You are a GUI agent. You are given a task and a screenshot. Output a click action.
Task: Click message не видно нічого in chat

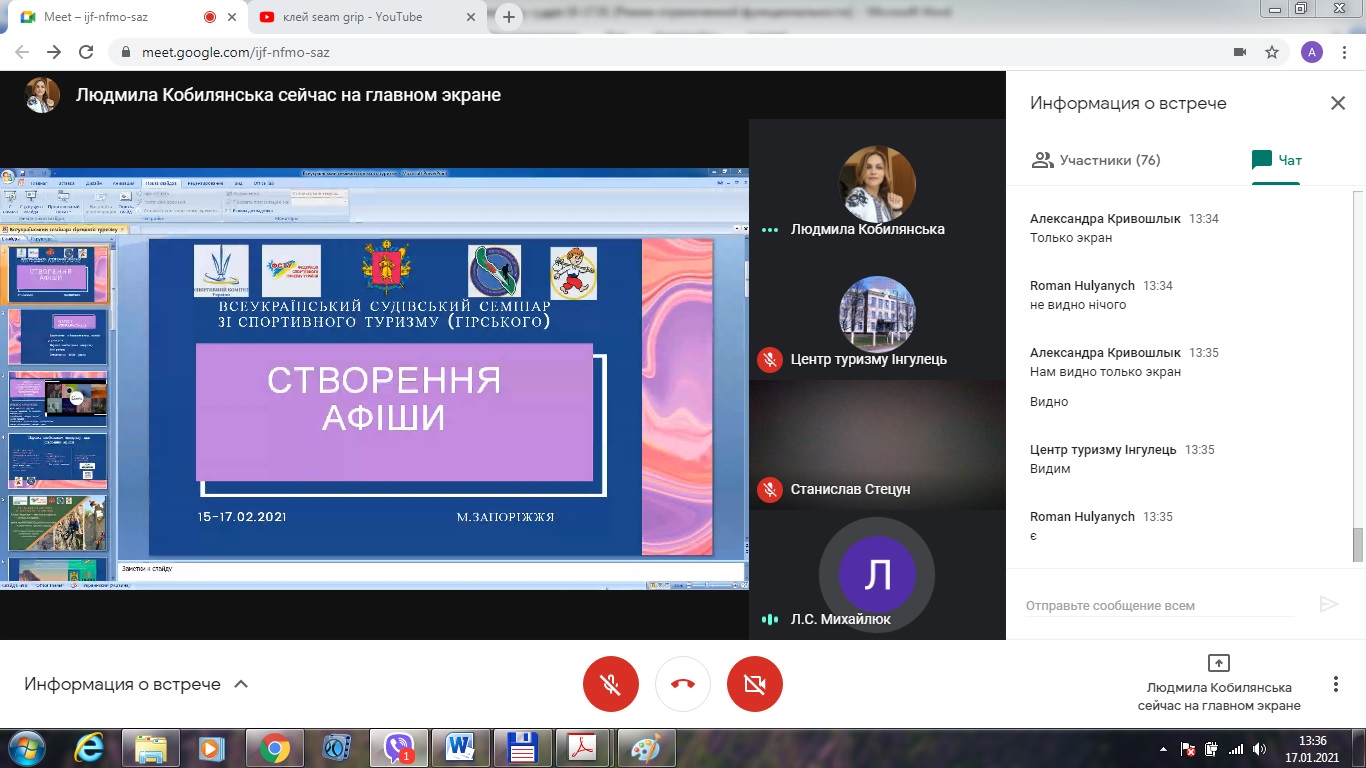[1078, 305]
